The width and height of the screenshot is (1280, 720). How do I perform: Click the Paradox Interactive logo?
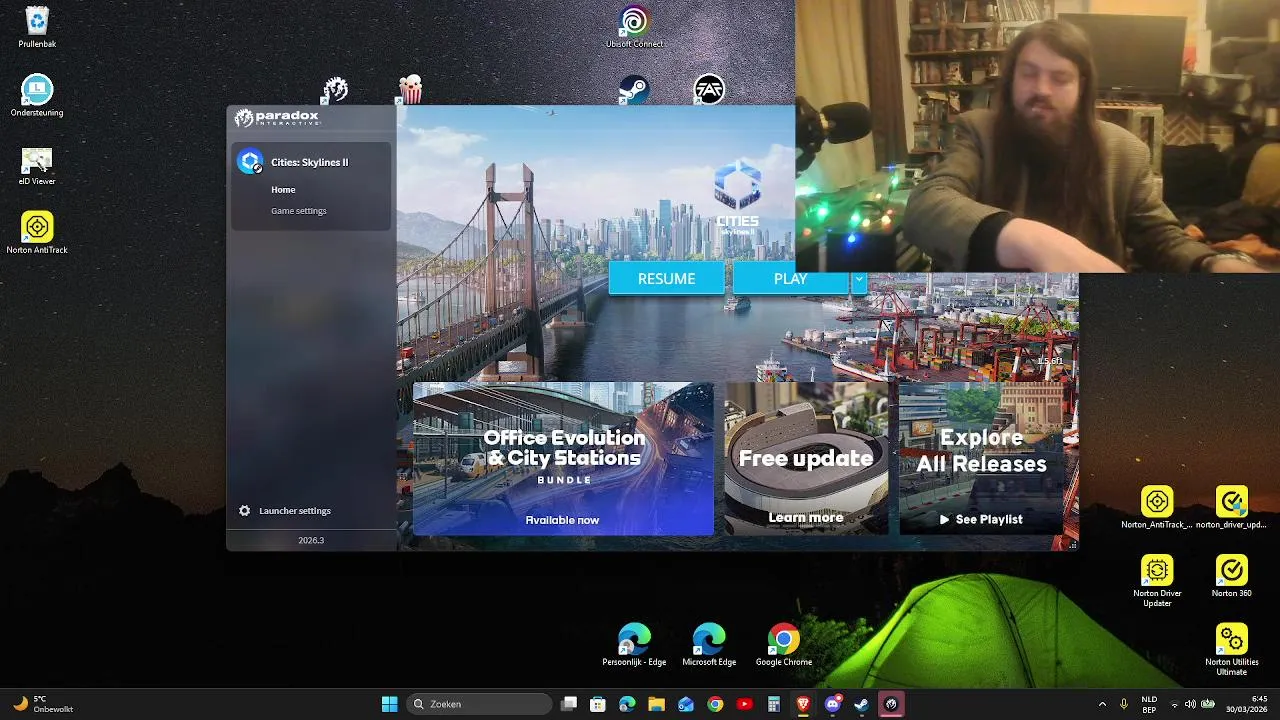pos(277,118)
